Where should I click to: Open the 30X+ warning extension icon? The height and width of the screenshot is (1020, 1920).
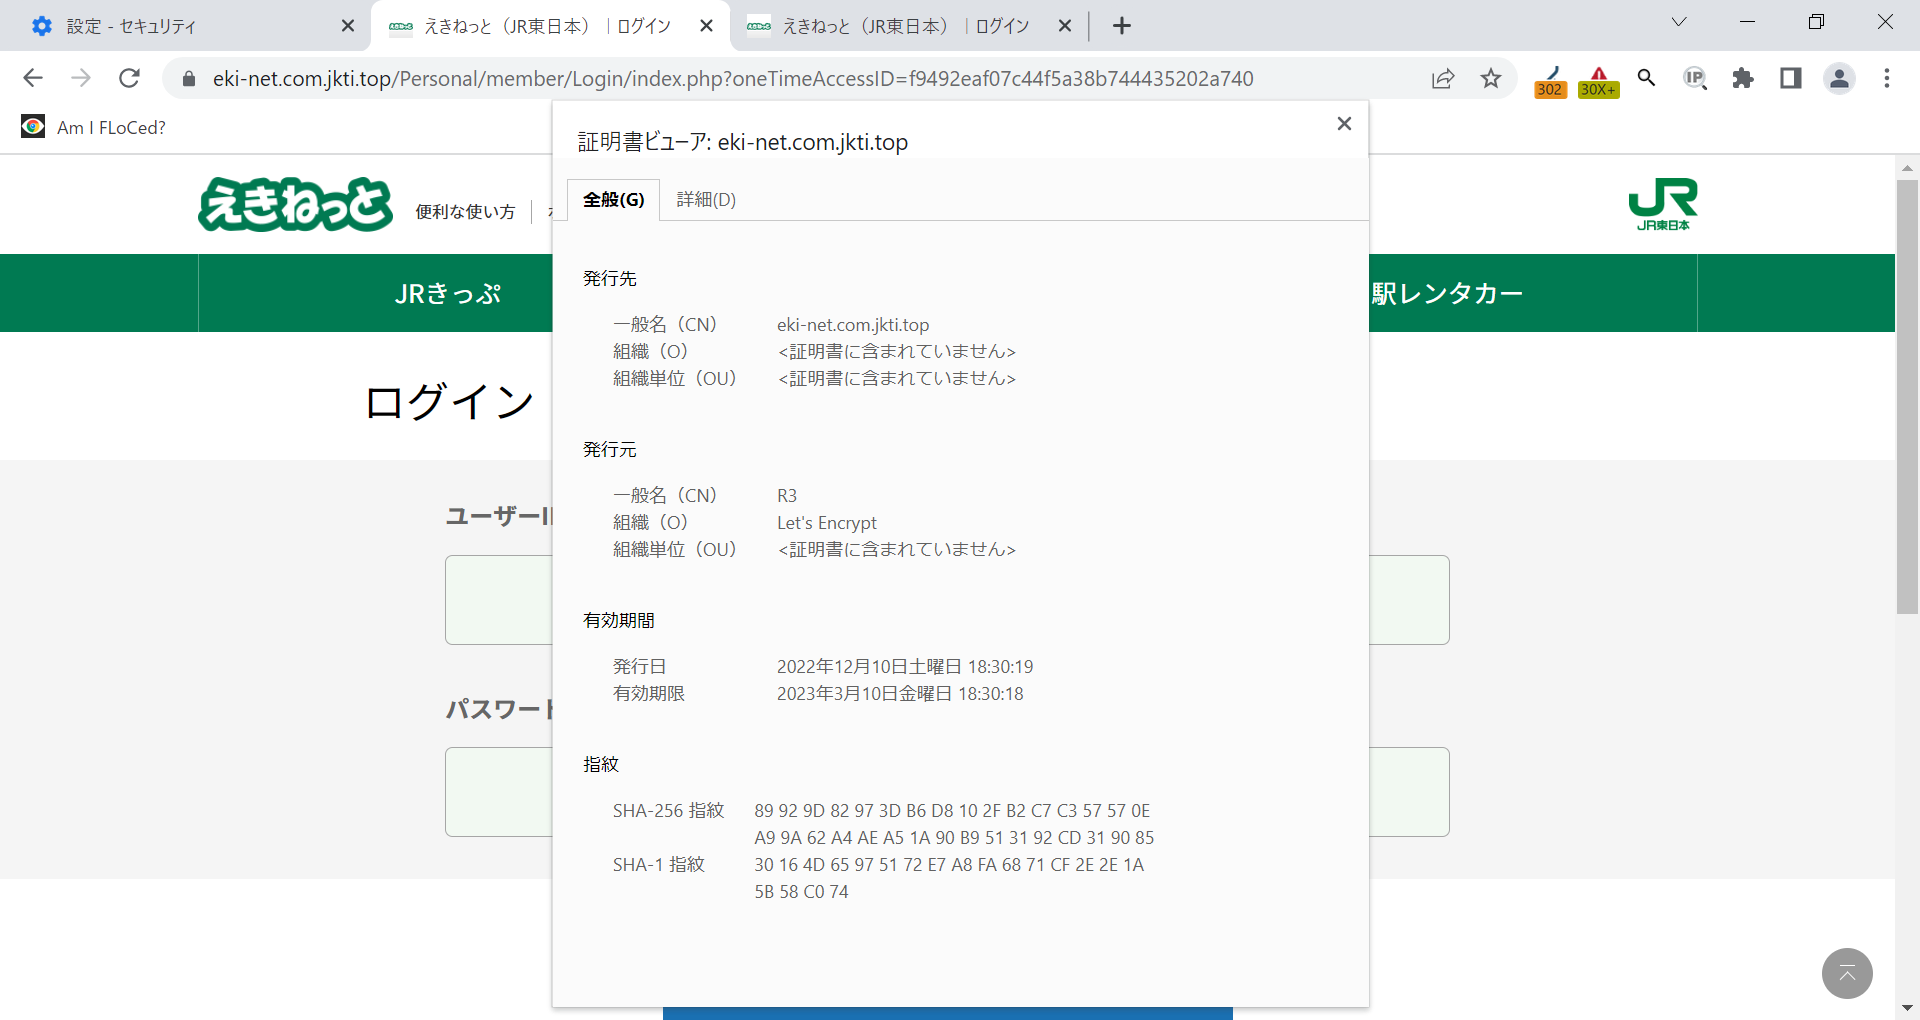[x=1598, y=80]
